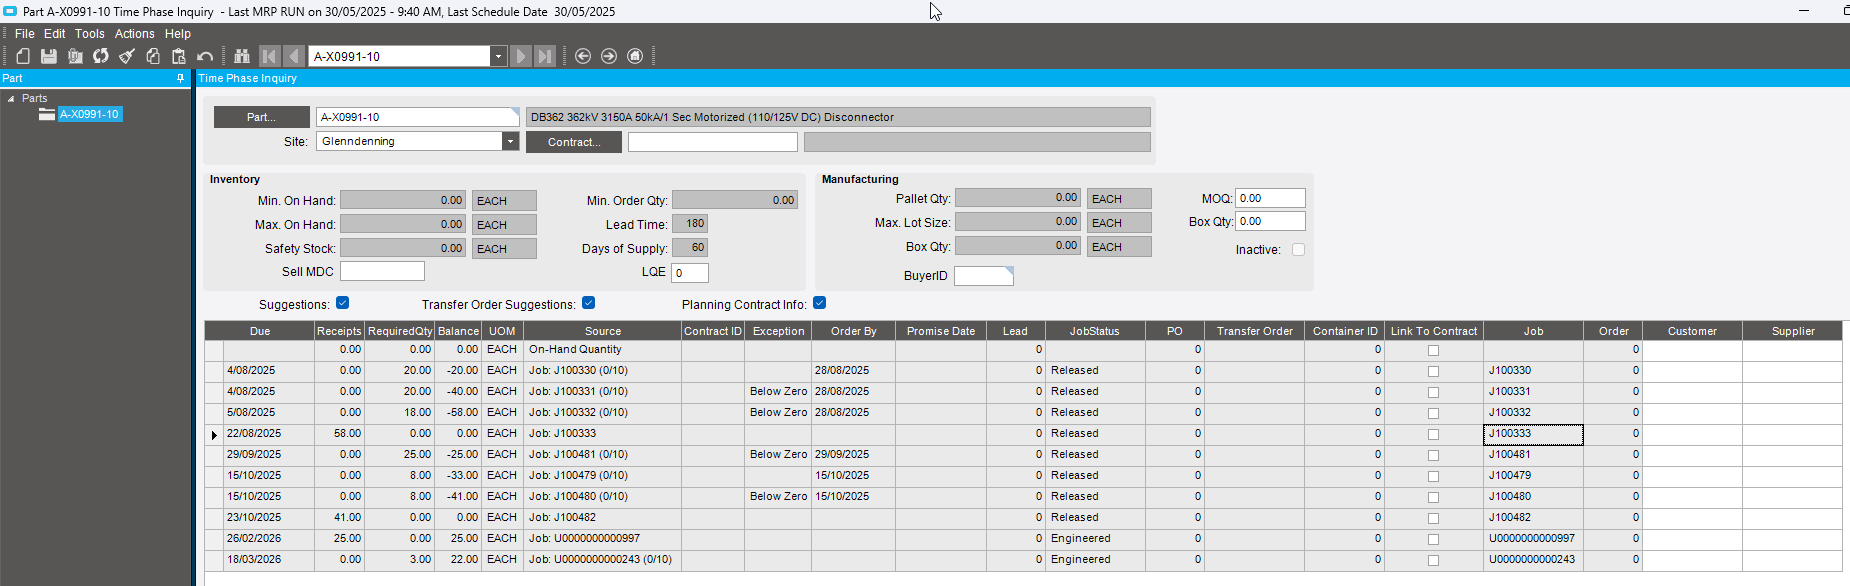Screen dimensions: 1850x586
Task: Click the Part number input field
Action: click(418, 117)
